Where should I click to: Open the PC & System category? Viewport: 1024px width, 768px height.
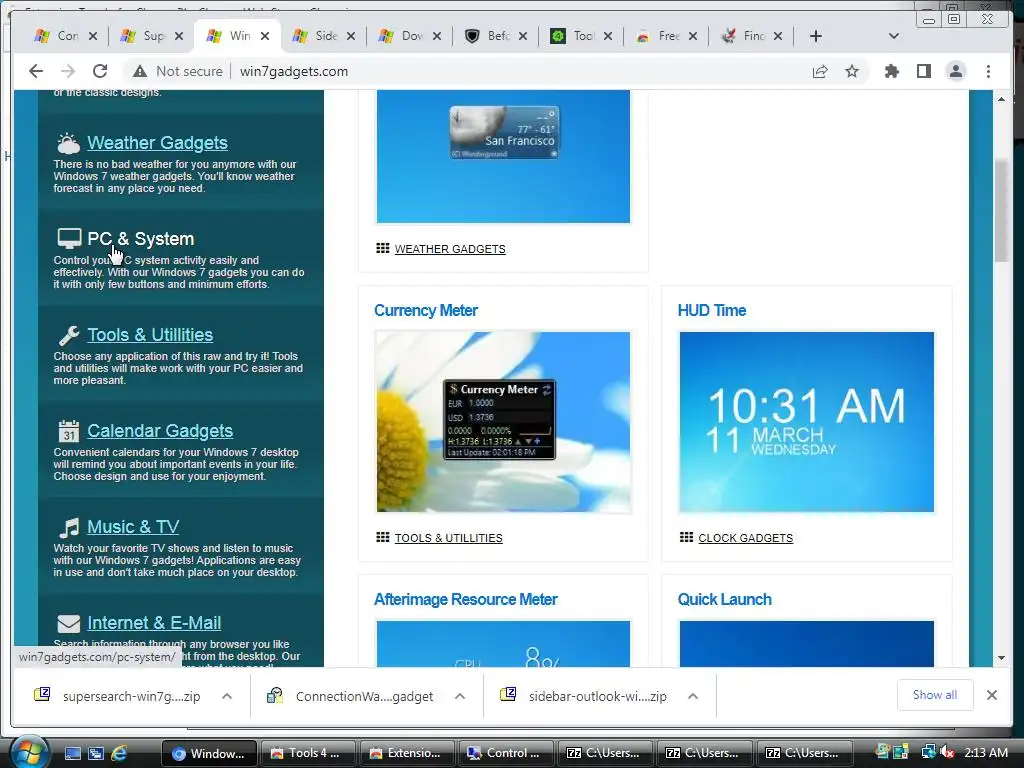(x=140, y=238)
